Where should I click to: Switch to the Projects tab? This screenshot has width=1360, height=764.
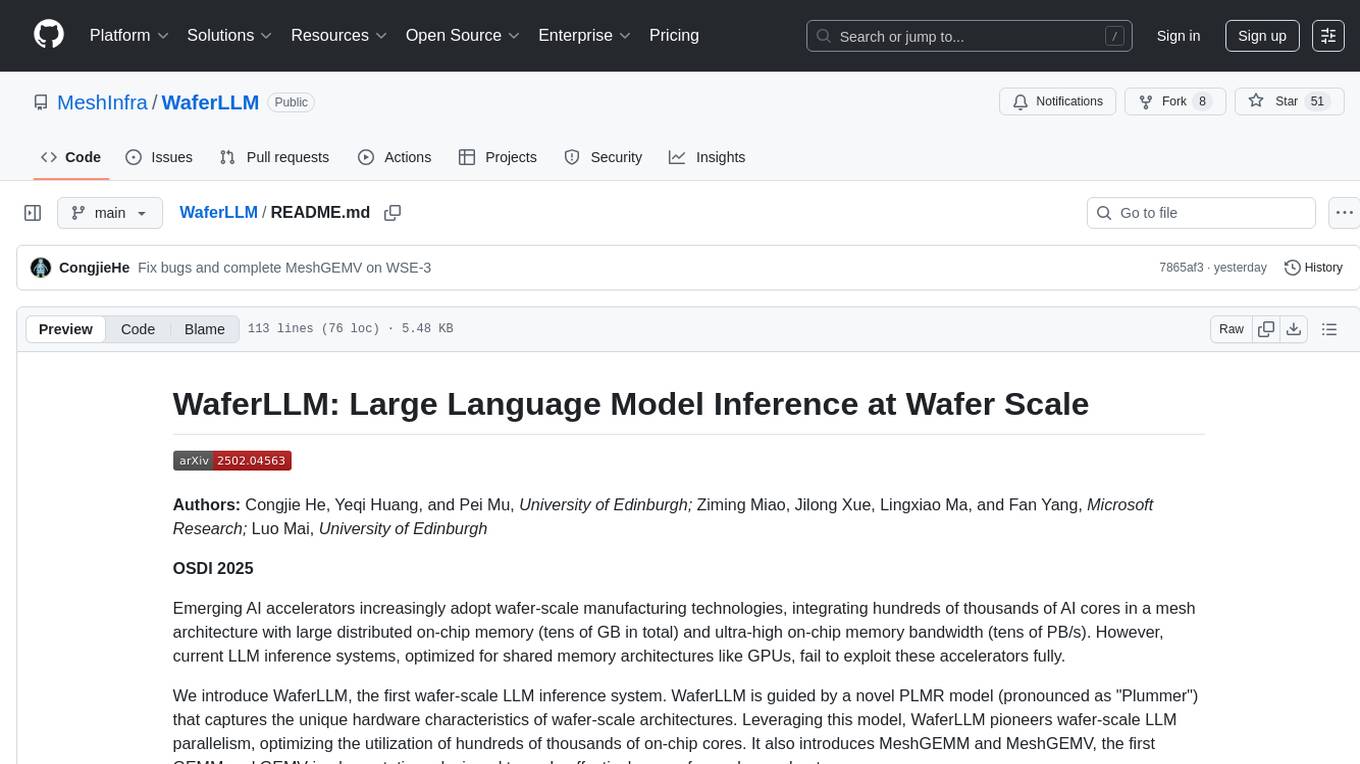[x=498, y=157]
